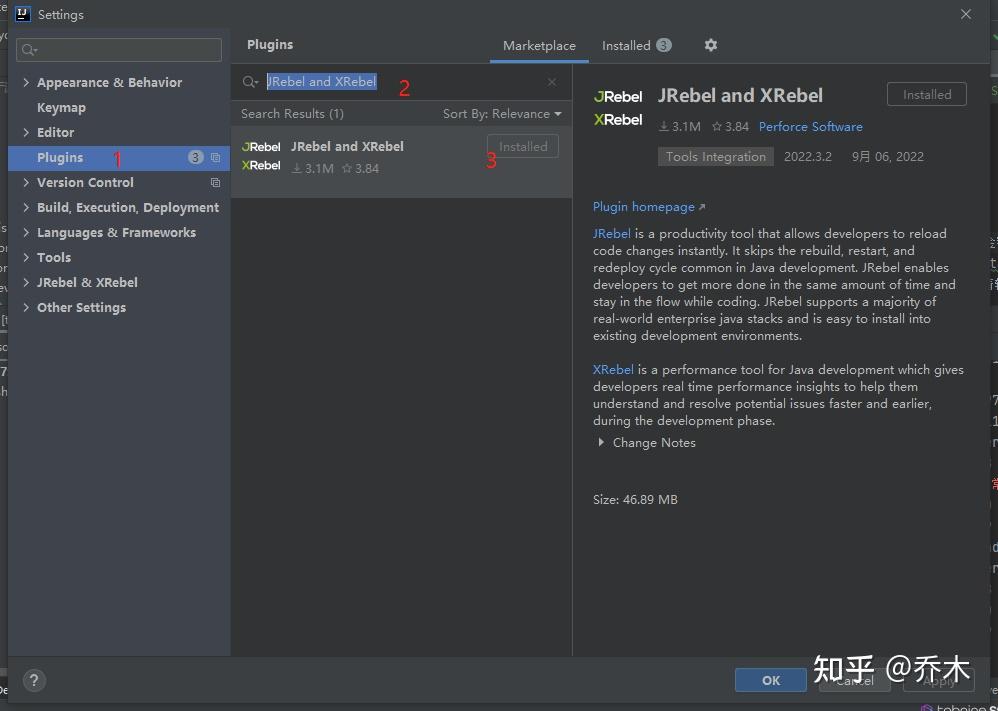This screenshot has width=998, height=711.
Task: Expand the Editor settings node
Action: 26,132
